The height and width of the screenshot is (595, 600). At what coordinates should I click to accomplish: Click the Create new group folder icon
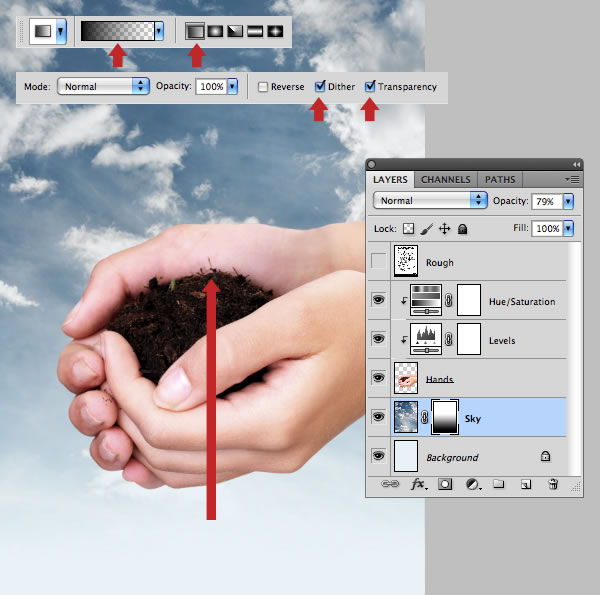pyautogui.click(x=499, y=484)
